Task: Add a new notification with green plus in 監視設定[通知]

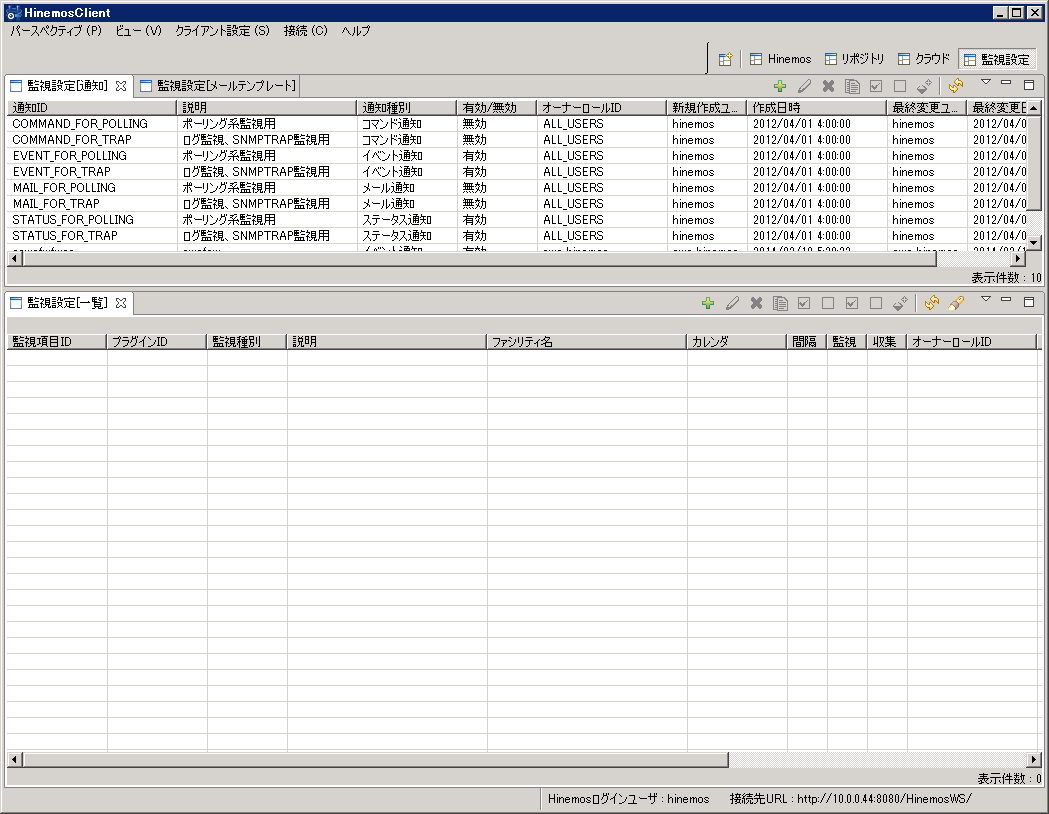Action: 780,86
